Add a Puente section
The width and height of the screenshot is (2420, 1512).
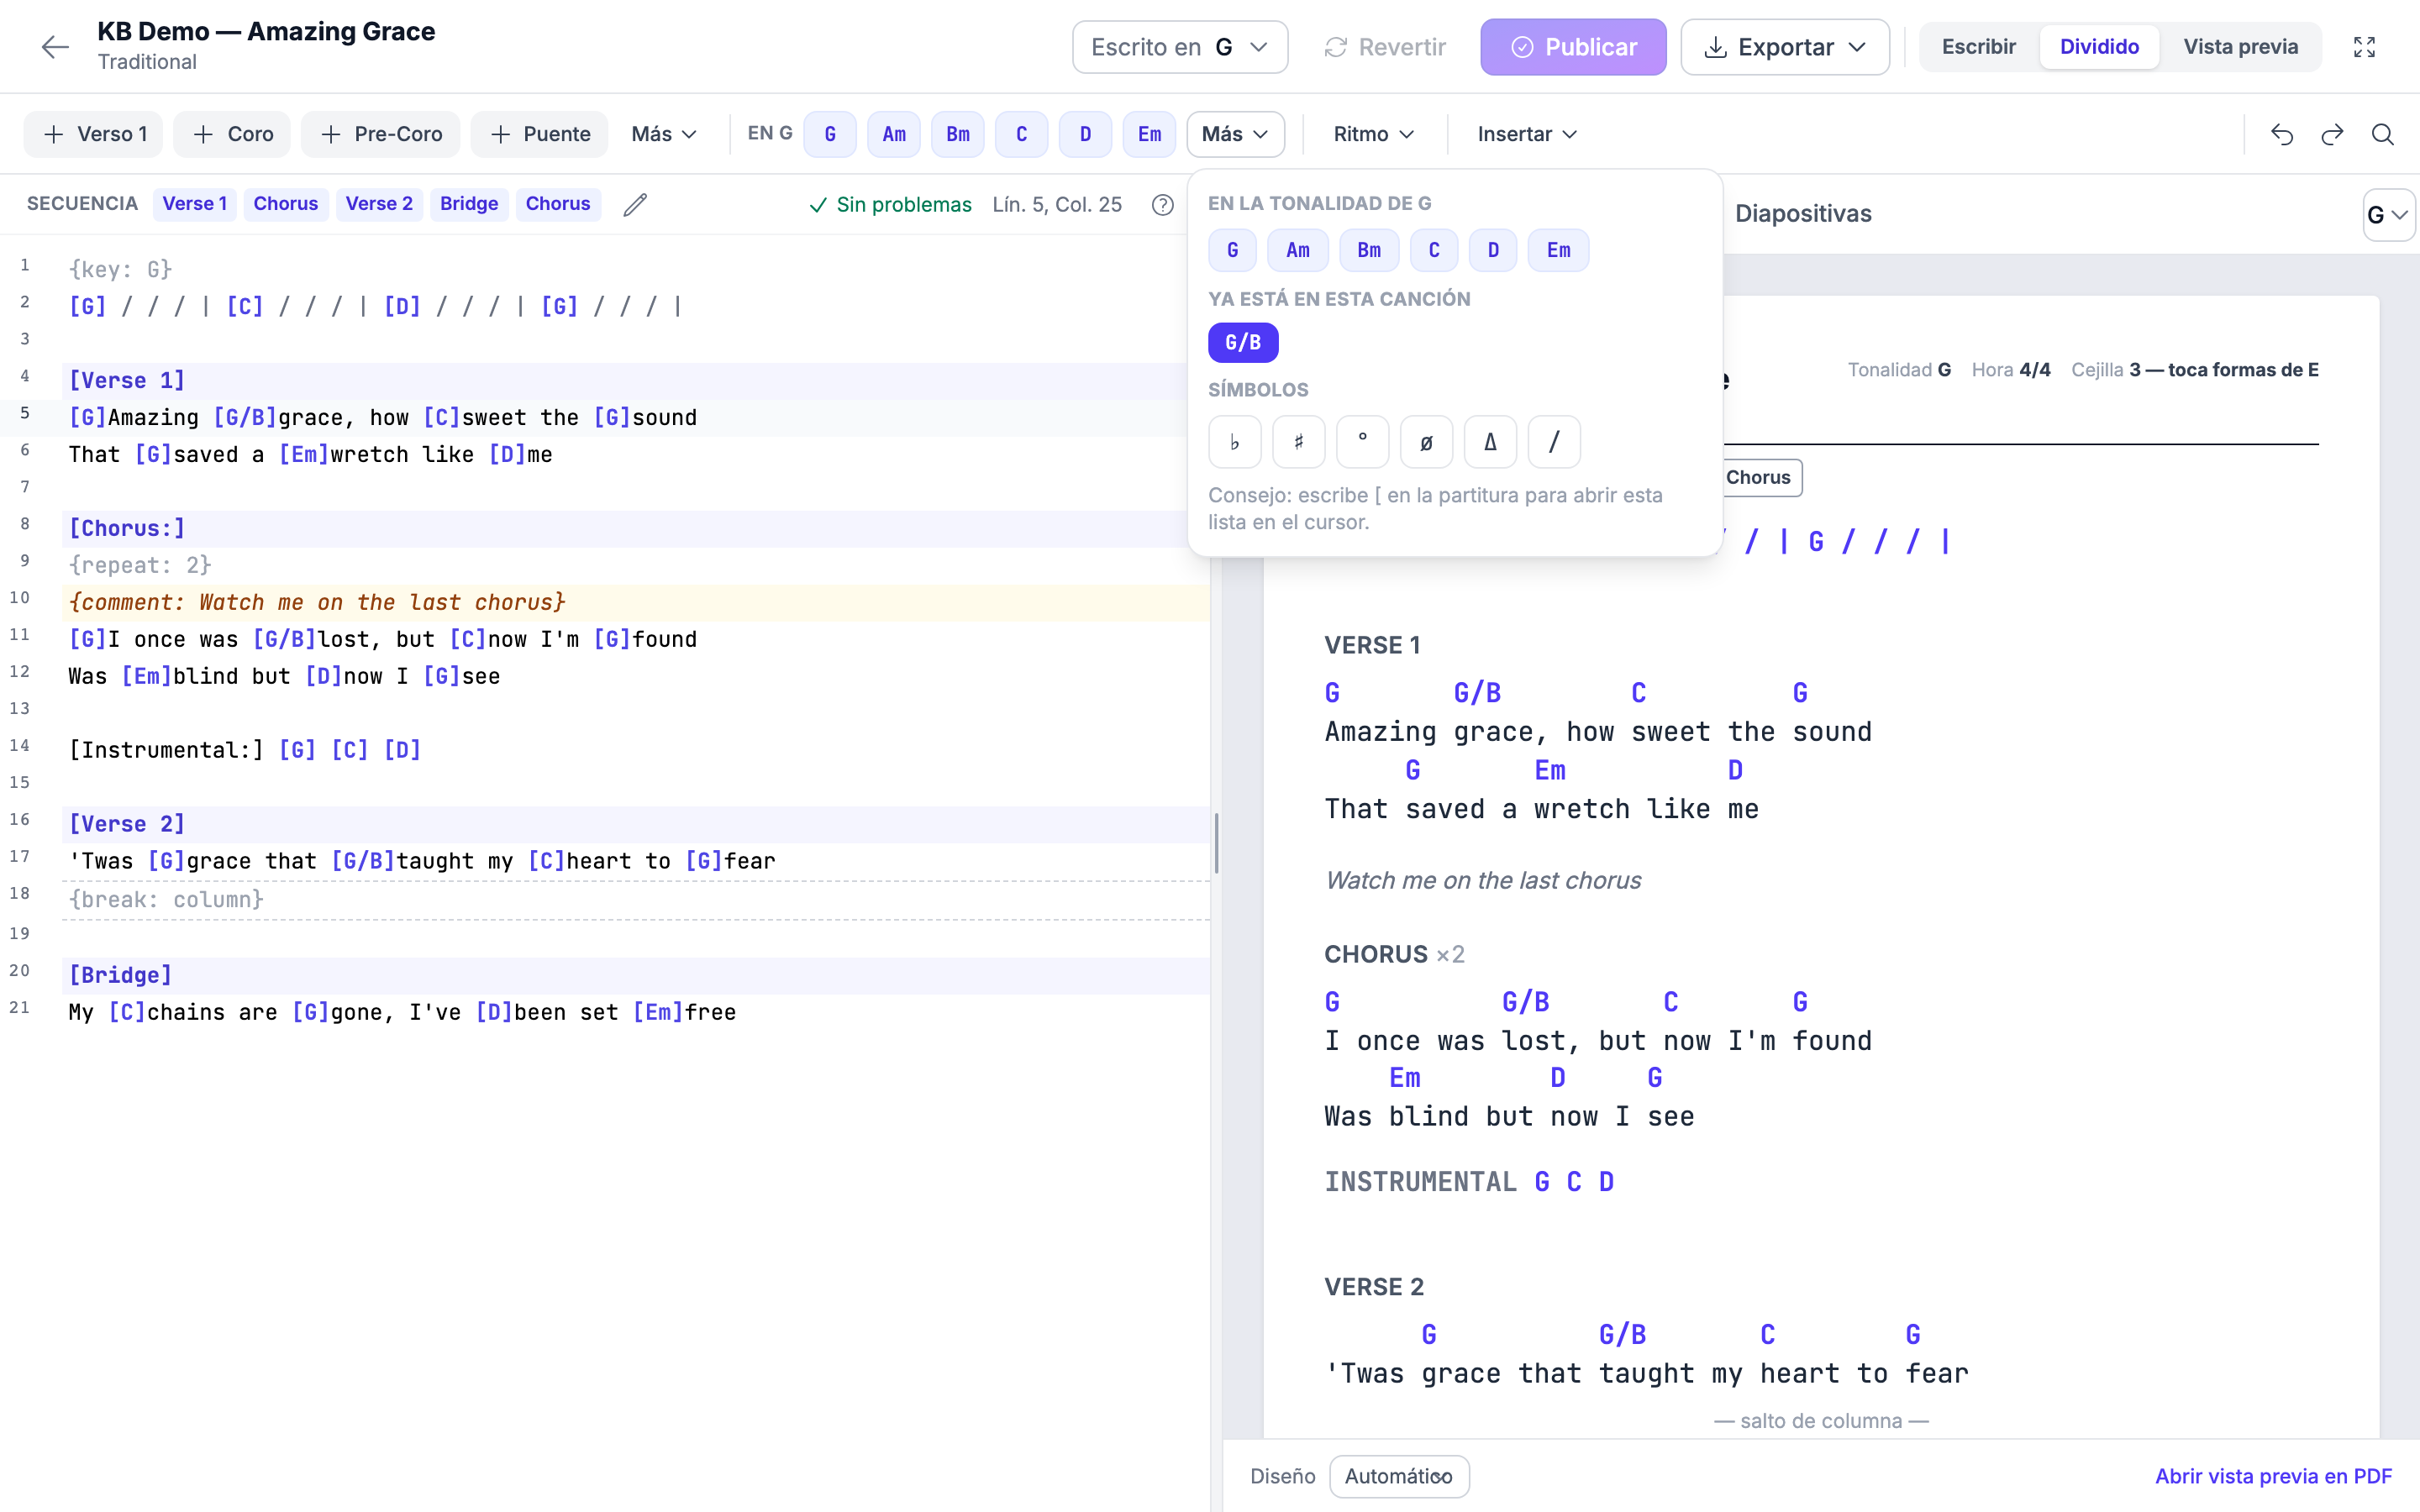click(x=539, y=134)
